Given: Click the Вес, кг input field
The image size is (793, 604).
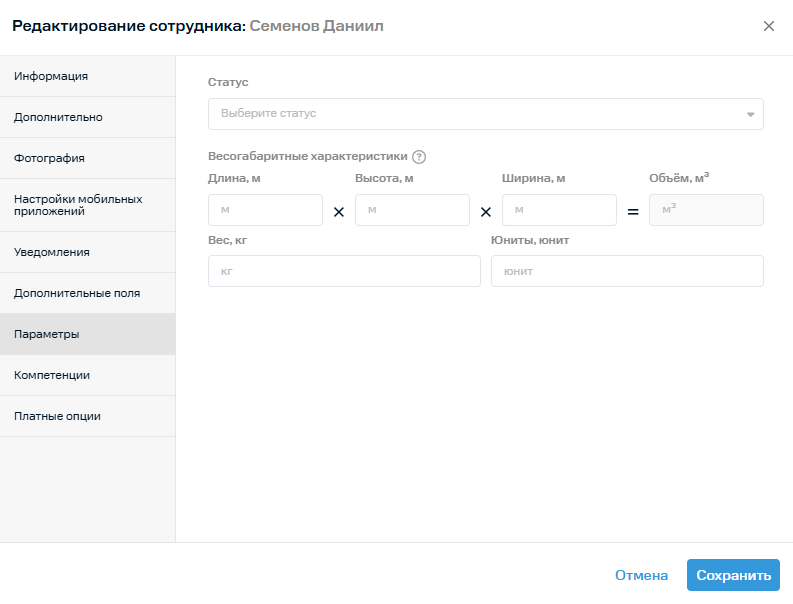Looking at the screenshot, I should click(344, 271).
